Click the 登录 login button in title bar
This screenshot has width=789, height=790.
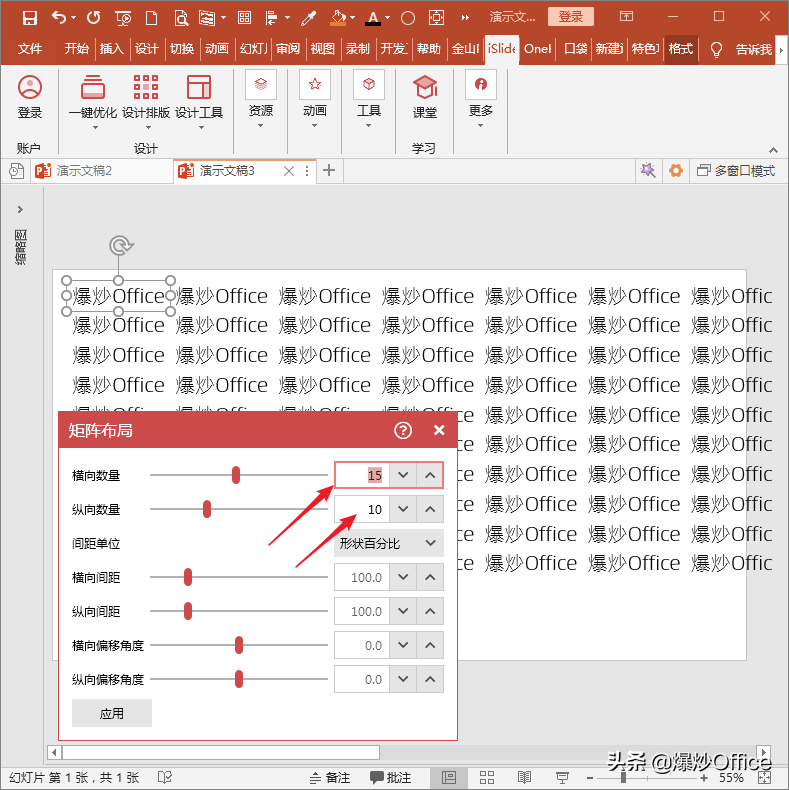tap(570, 17)
